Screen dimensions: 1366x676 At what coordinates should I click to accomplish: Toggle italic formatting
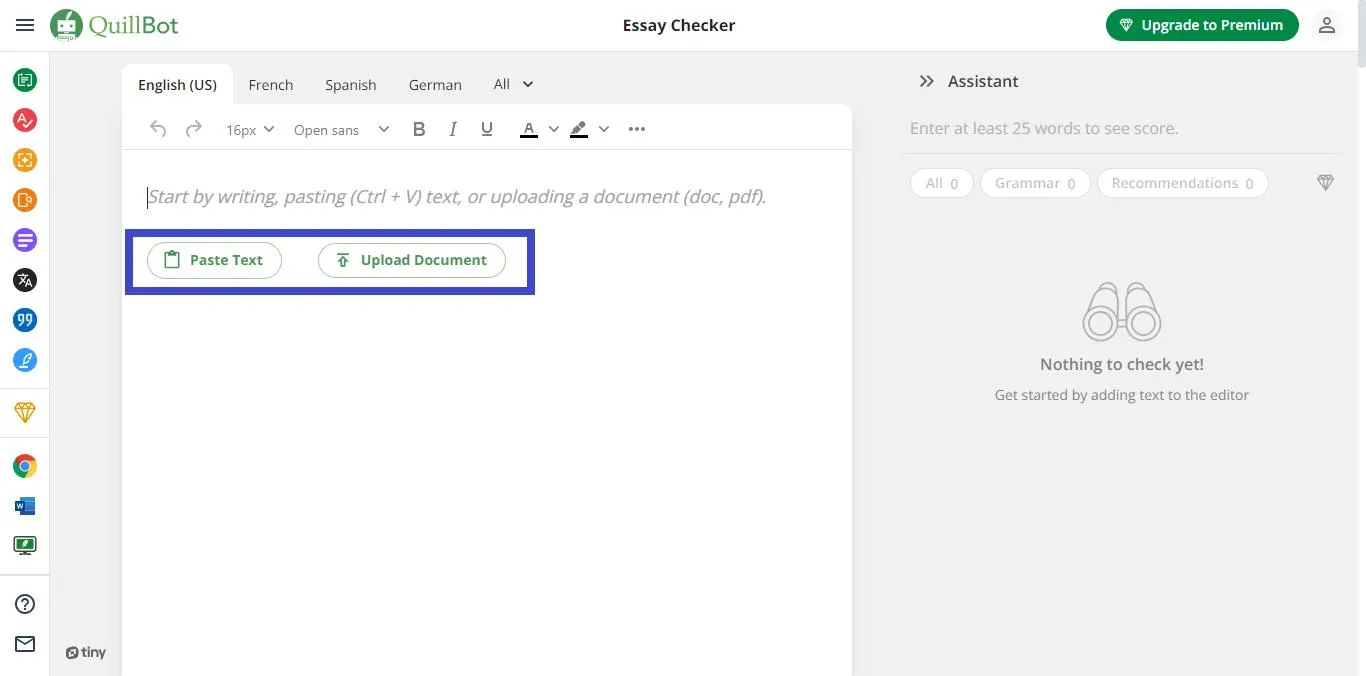452,129
